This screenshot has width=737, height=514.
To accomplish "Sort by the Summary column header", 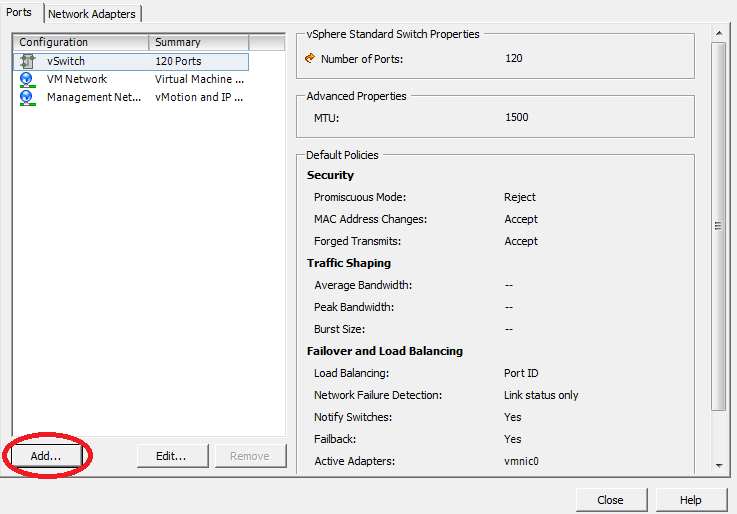I will tap(199, 42).
